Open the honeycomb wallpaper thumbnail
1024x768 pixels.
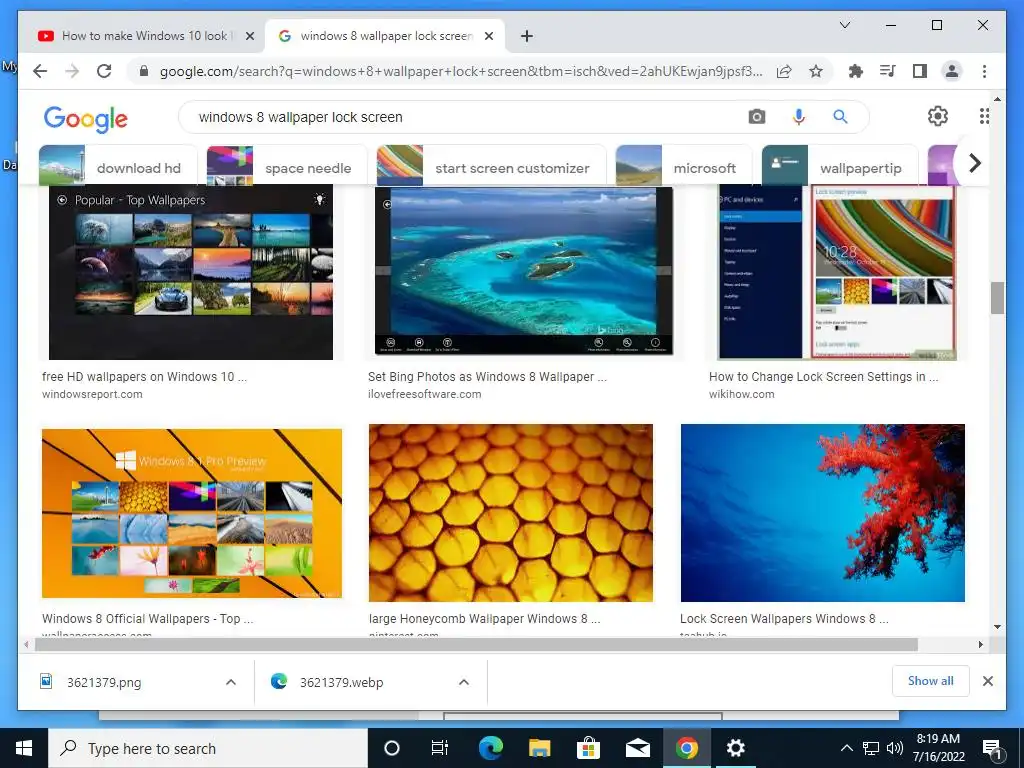click(x=511, y=513)
